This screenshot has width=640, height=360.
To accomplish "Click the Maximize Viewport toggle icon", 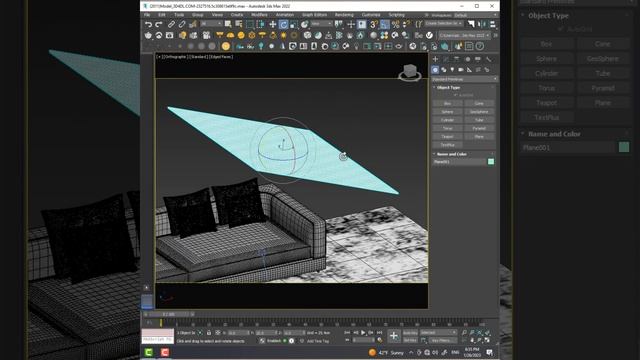I will pos(487,340).
